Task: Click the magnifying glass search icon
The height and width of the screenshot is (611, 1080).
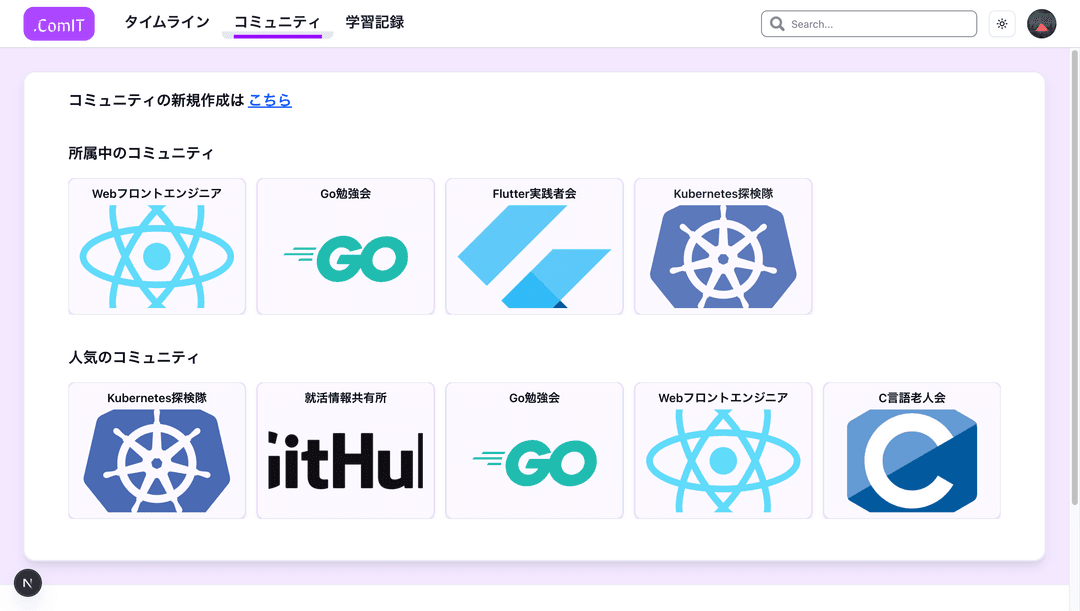Action: pos(777,24)
